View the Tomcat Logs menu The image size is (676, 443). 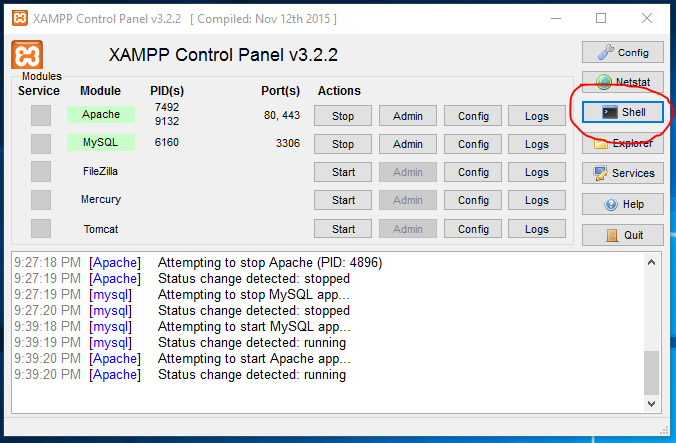pyautogui.click(x=537, y=229)
